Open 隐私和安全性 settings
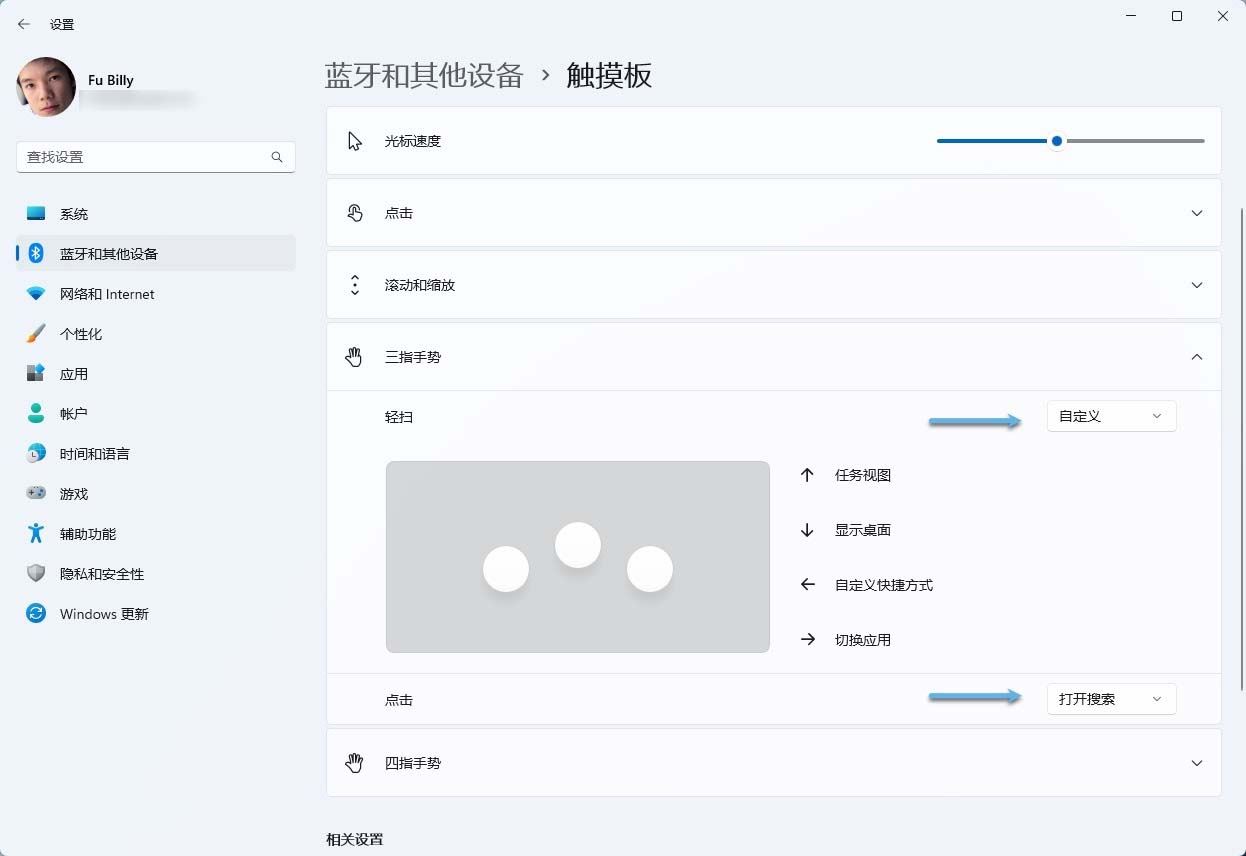 click(x=100, y=573)
